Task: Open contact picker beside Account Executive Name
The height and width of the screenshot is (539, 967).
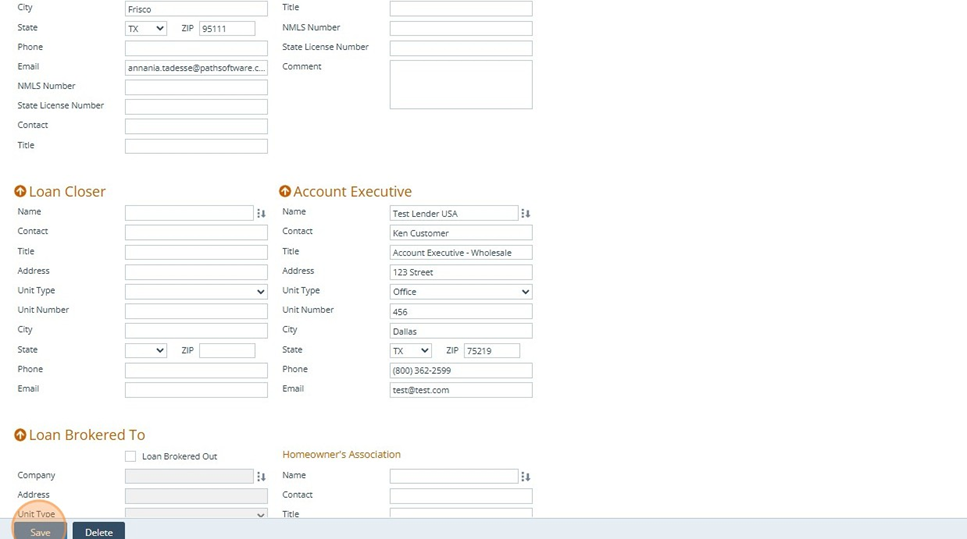Action: pyautogui.click(x=526, y=213)
